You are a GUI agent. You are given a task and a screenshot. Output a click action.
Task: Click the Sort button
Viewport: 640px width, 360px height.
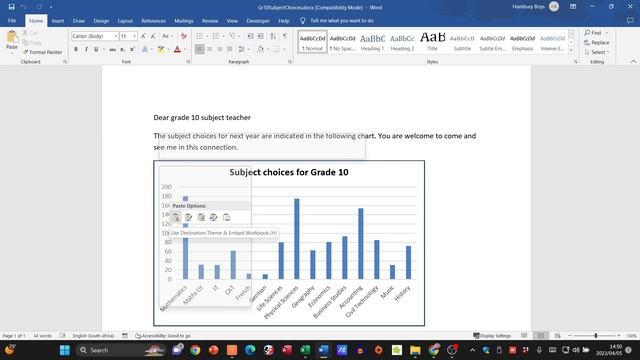click(x=273, y=36)
